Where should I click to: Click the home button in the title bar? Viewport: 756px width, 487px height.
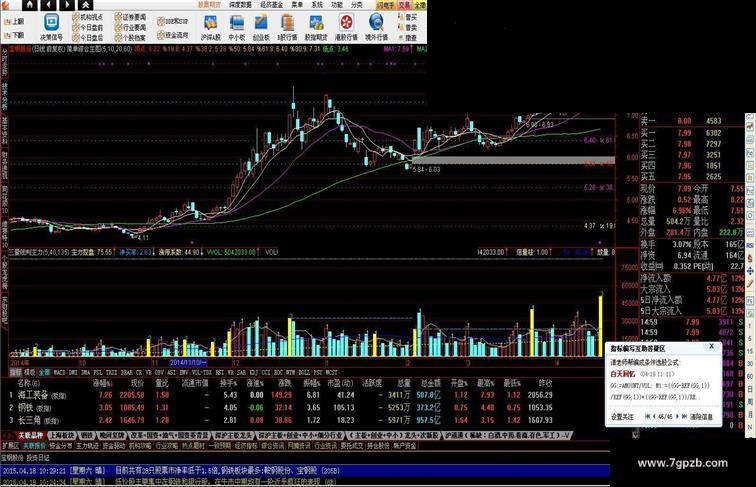point(30,5)
